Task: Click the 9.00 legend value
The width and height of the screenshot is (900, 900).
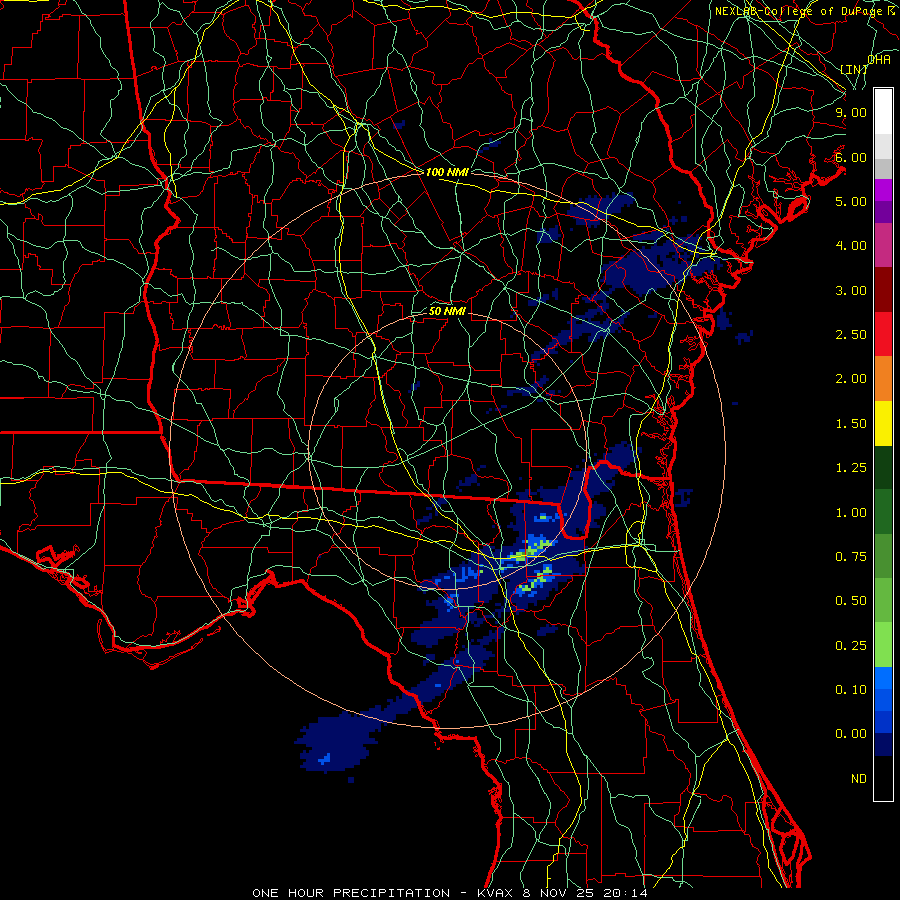Action: (851, 112)
